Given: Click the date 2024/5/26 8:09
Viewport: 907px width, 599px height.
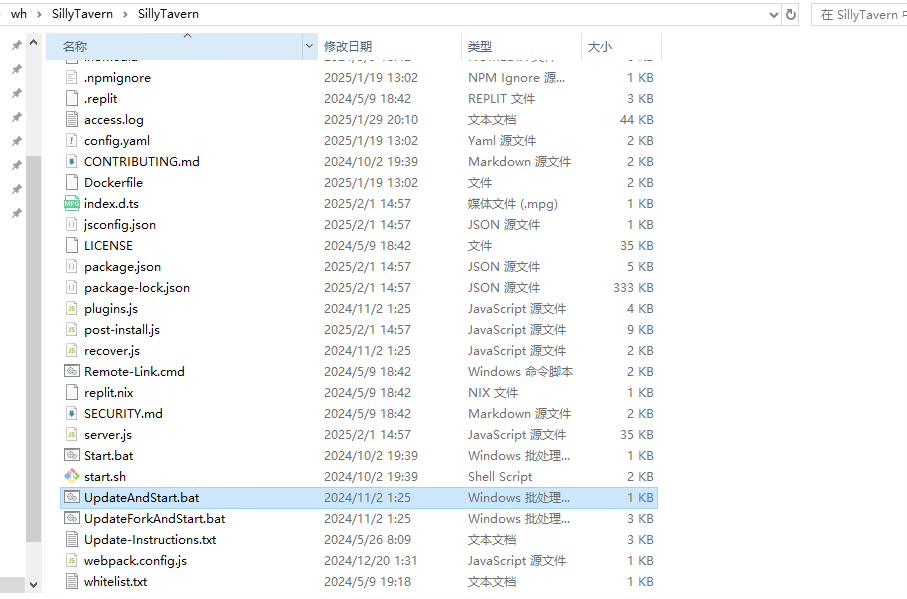Looking at the screenshot, I should point(367,539).
